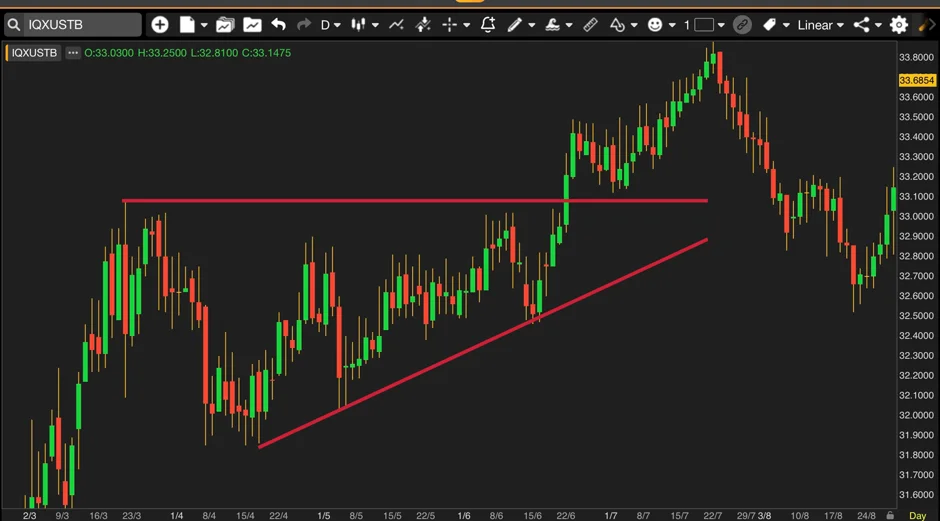The height and width of the screenshot is (521, 940).
Task: Open the D interval dropdown
Action: click(330, 25)
